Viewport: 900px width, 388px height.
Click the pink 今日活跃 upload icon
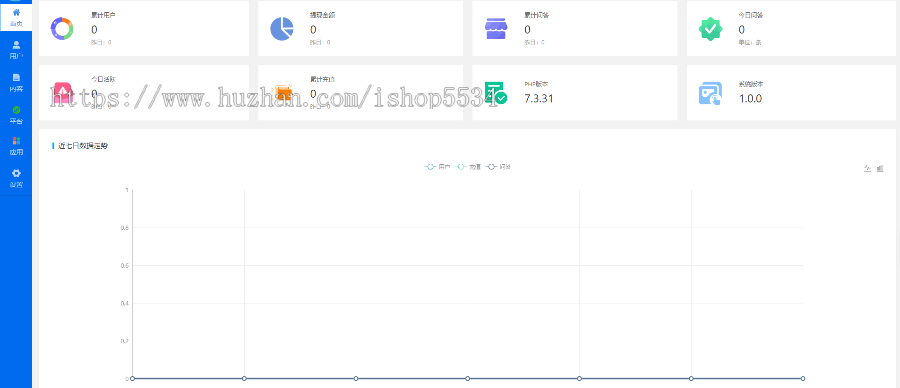point(63,93)
